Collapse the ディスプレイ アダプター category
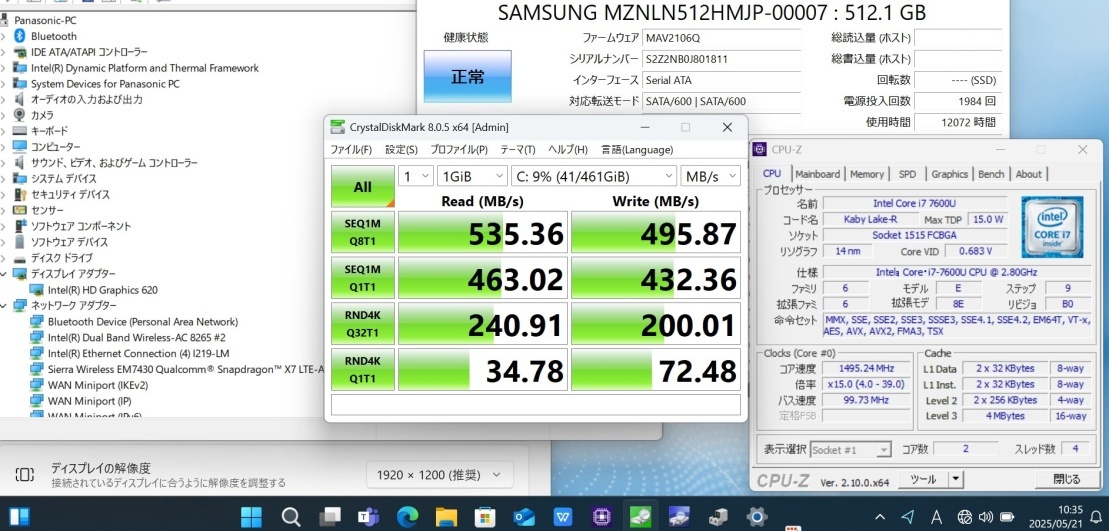 pos(4,274)
